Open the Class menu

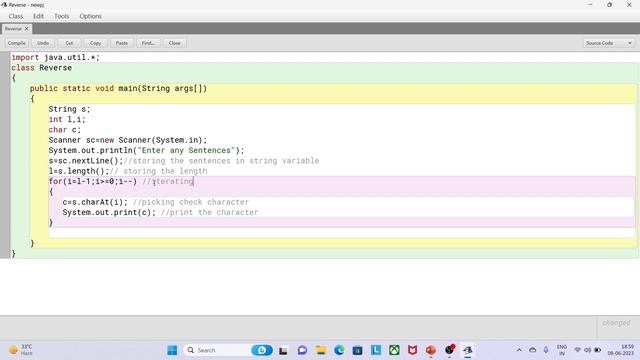(16, 16)
